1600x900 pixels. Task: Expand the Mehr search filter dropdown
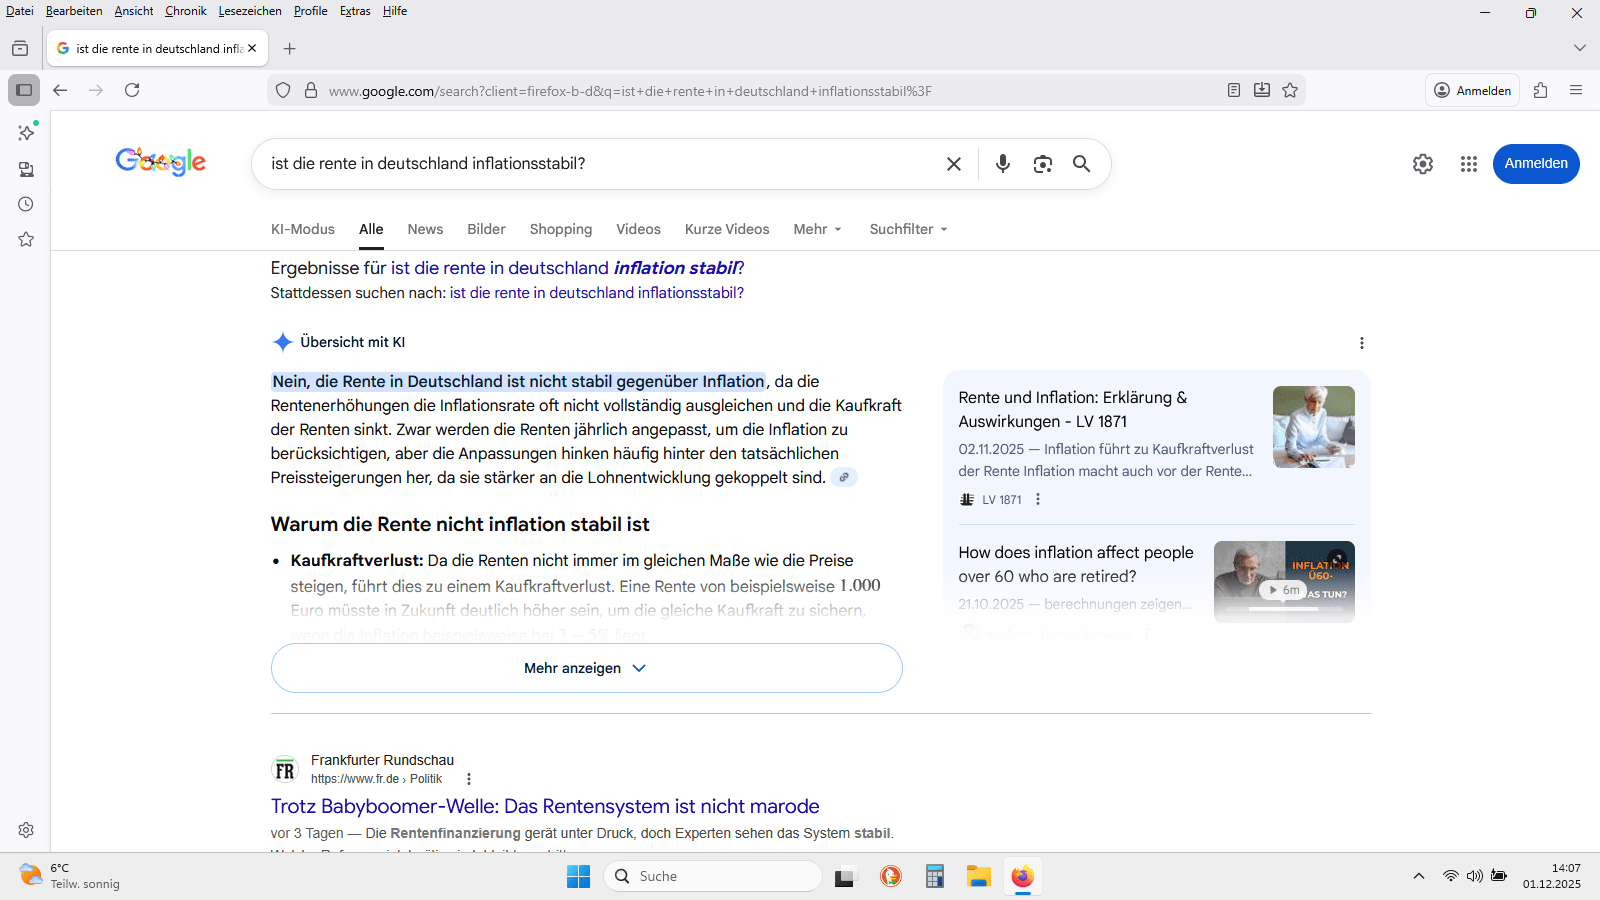point(817,229)
